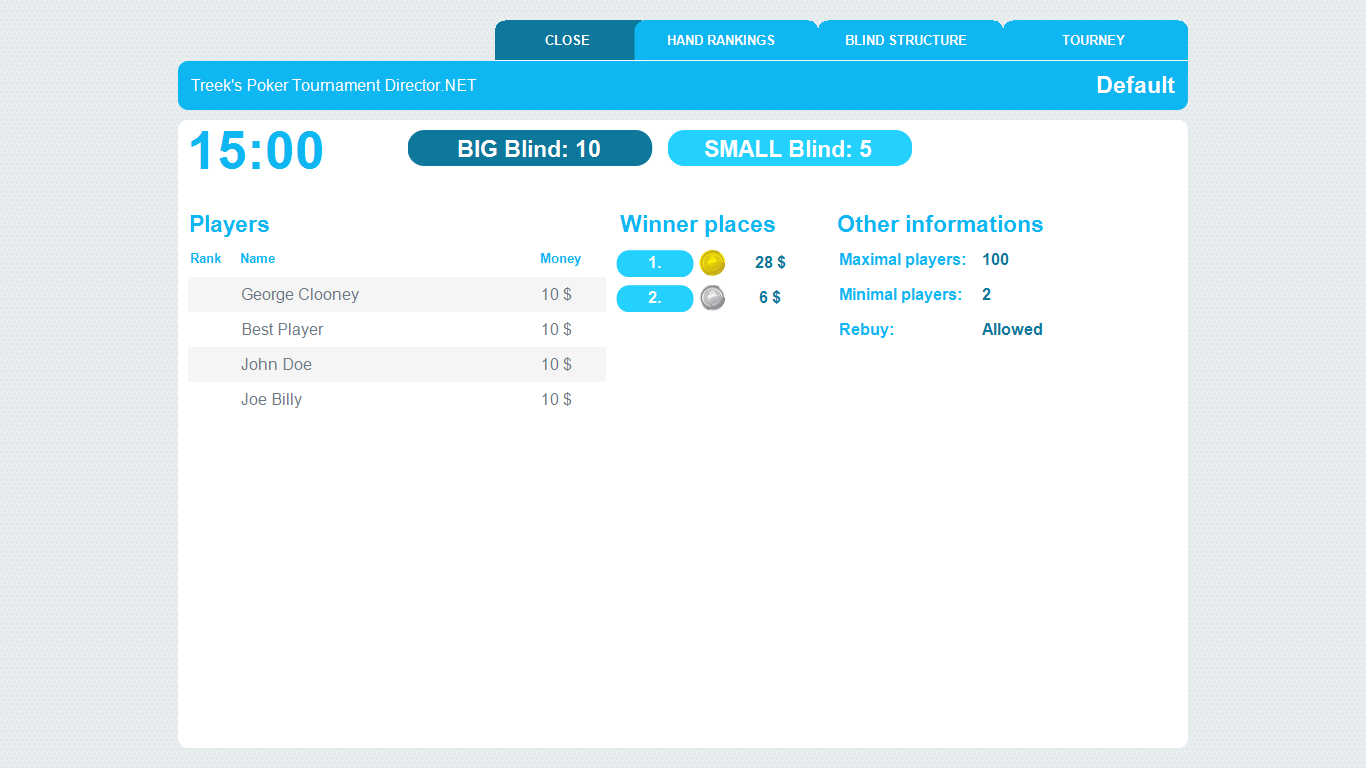Click George Clooney's 10 $ money value

[556, 294]
